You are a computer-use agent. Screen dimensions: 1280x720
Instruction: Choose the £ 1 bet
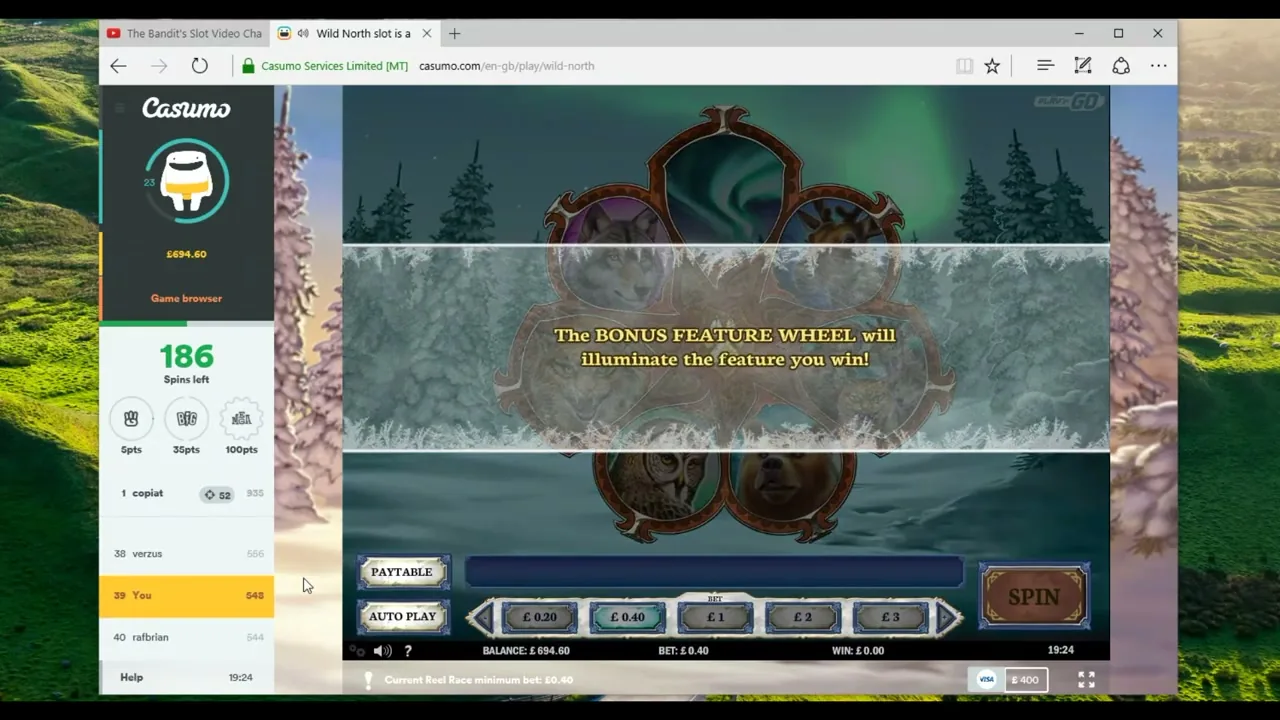(x=715, y=617)
